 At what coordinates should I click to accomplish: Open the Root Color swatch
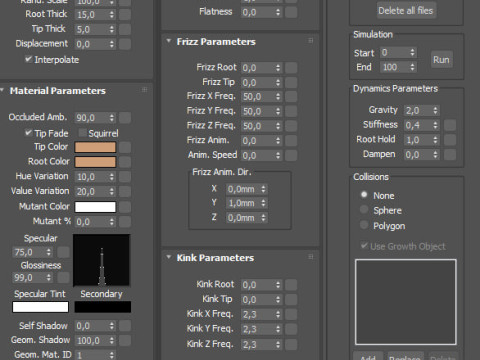click(x=95, y=162)
